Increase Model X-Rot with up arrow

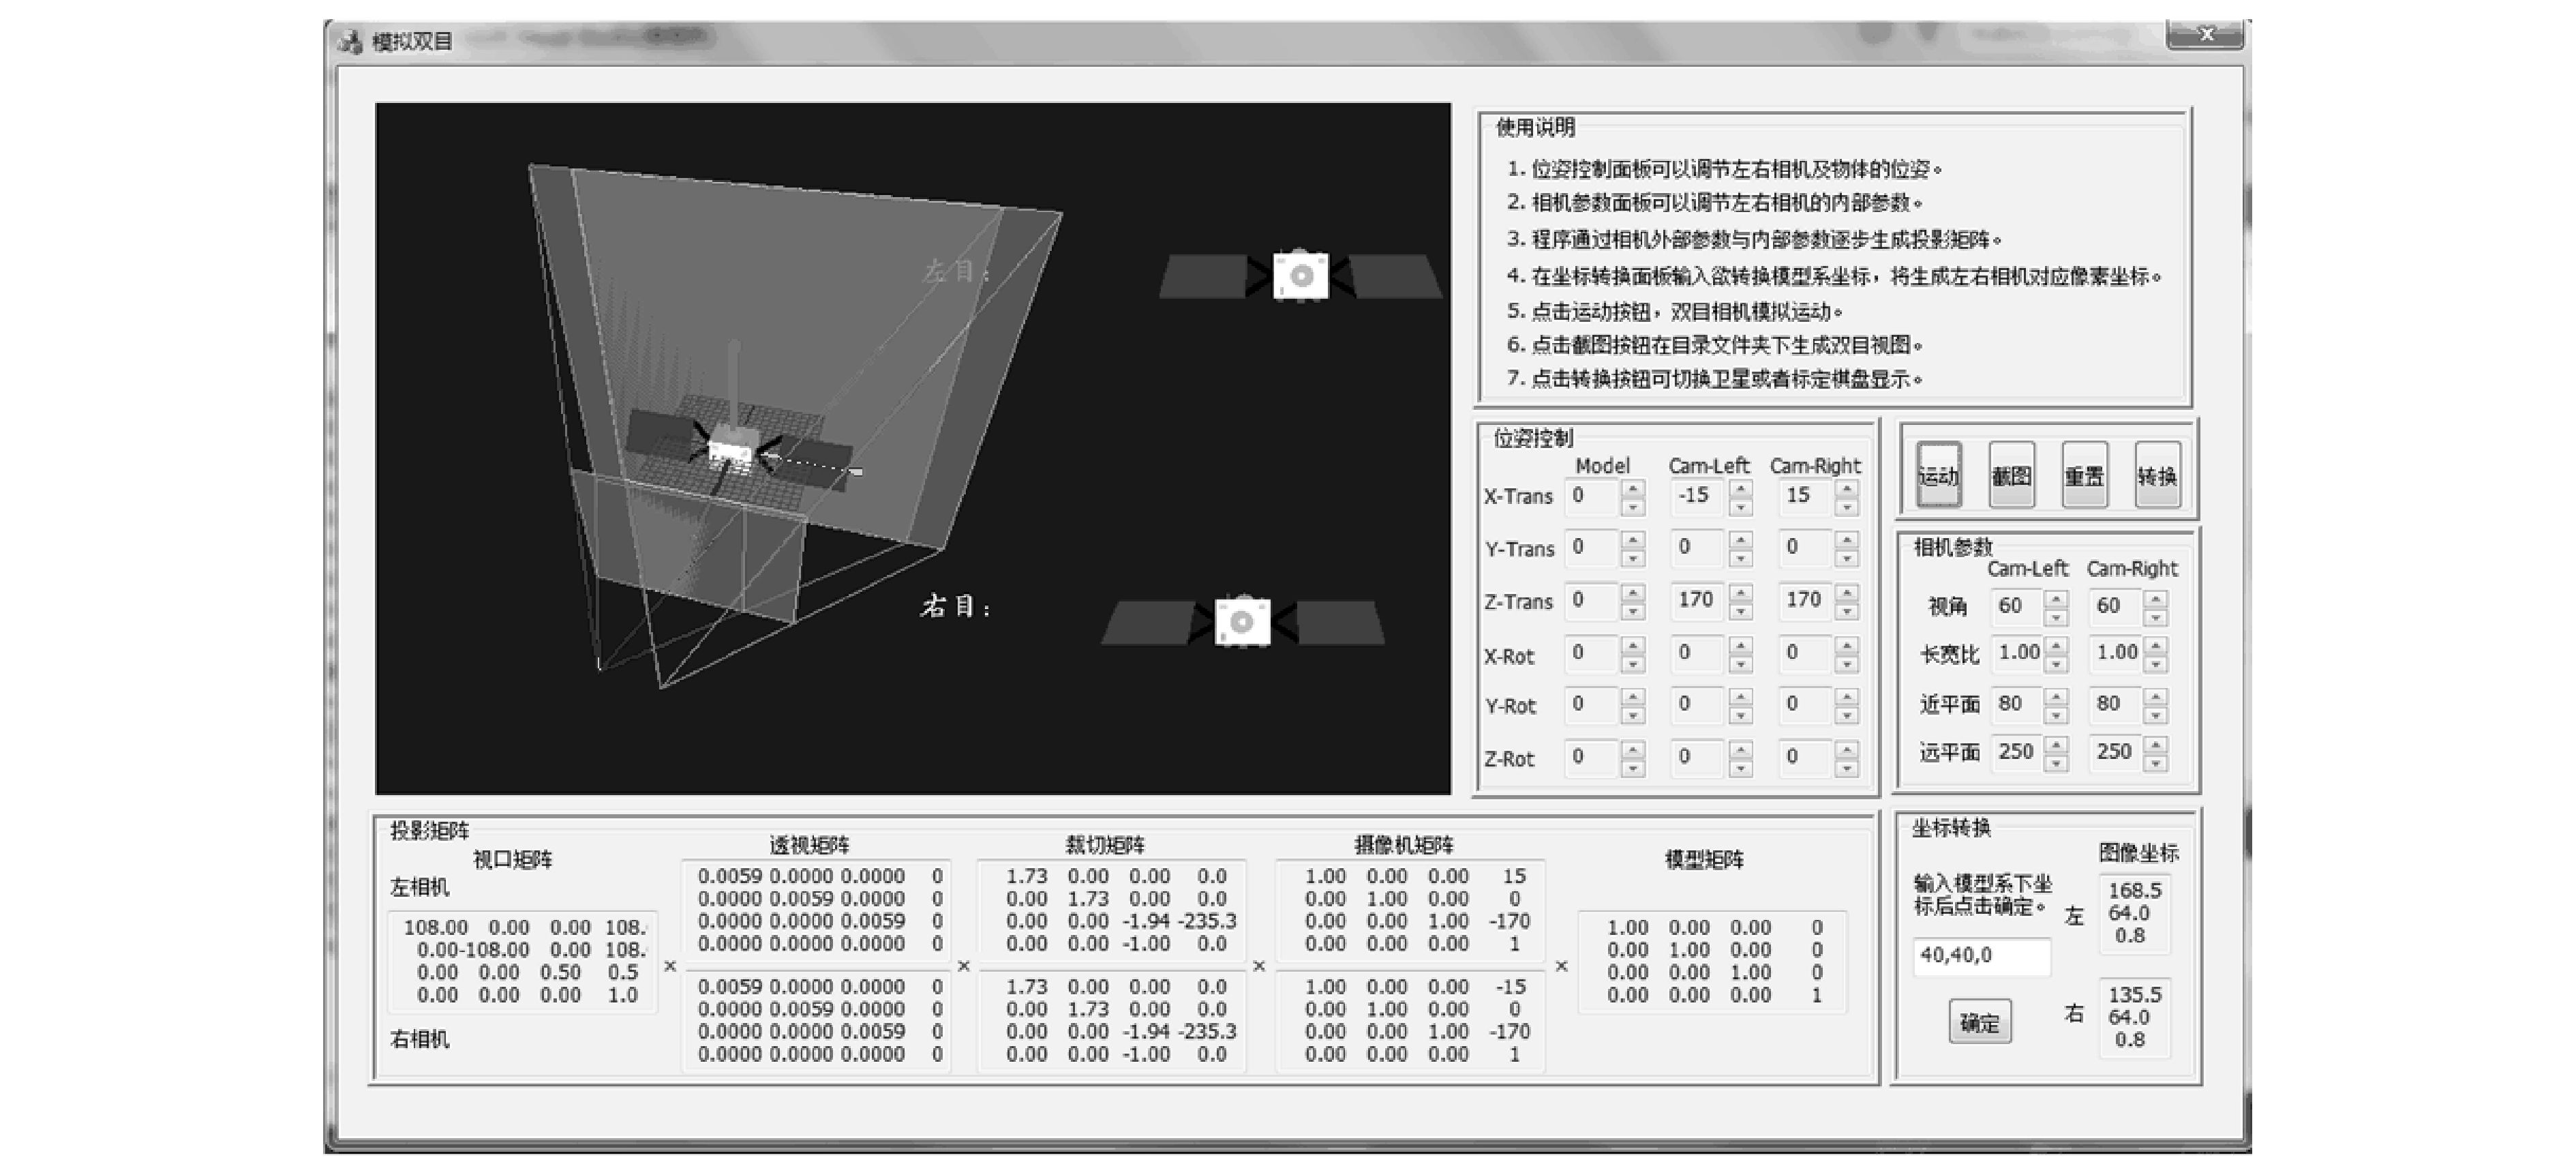point(1633,645)
